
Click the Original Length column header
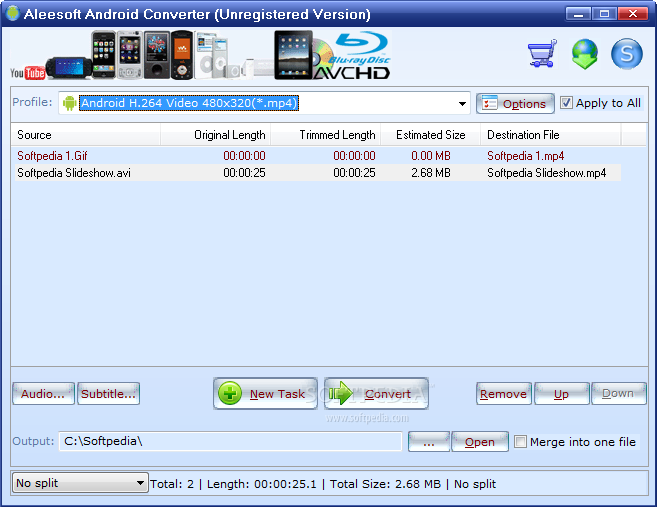215,135
